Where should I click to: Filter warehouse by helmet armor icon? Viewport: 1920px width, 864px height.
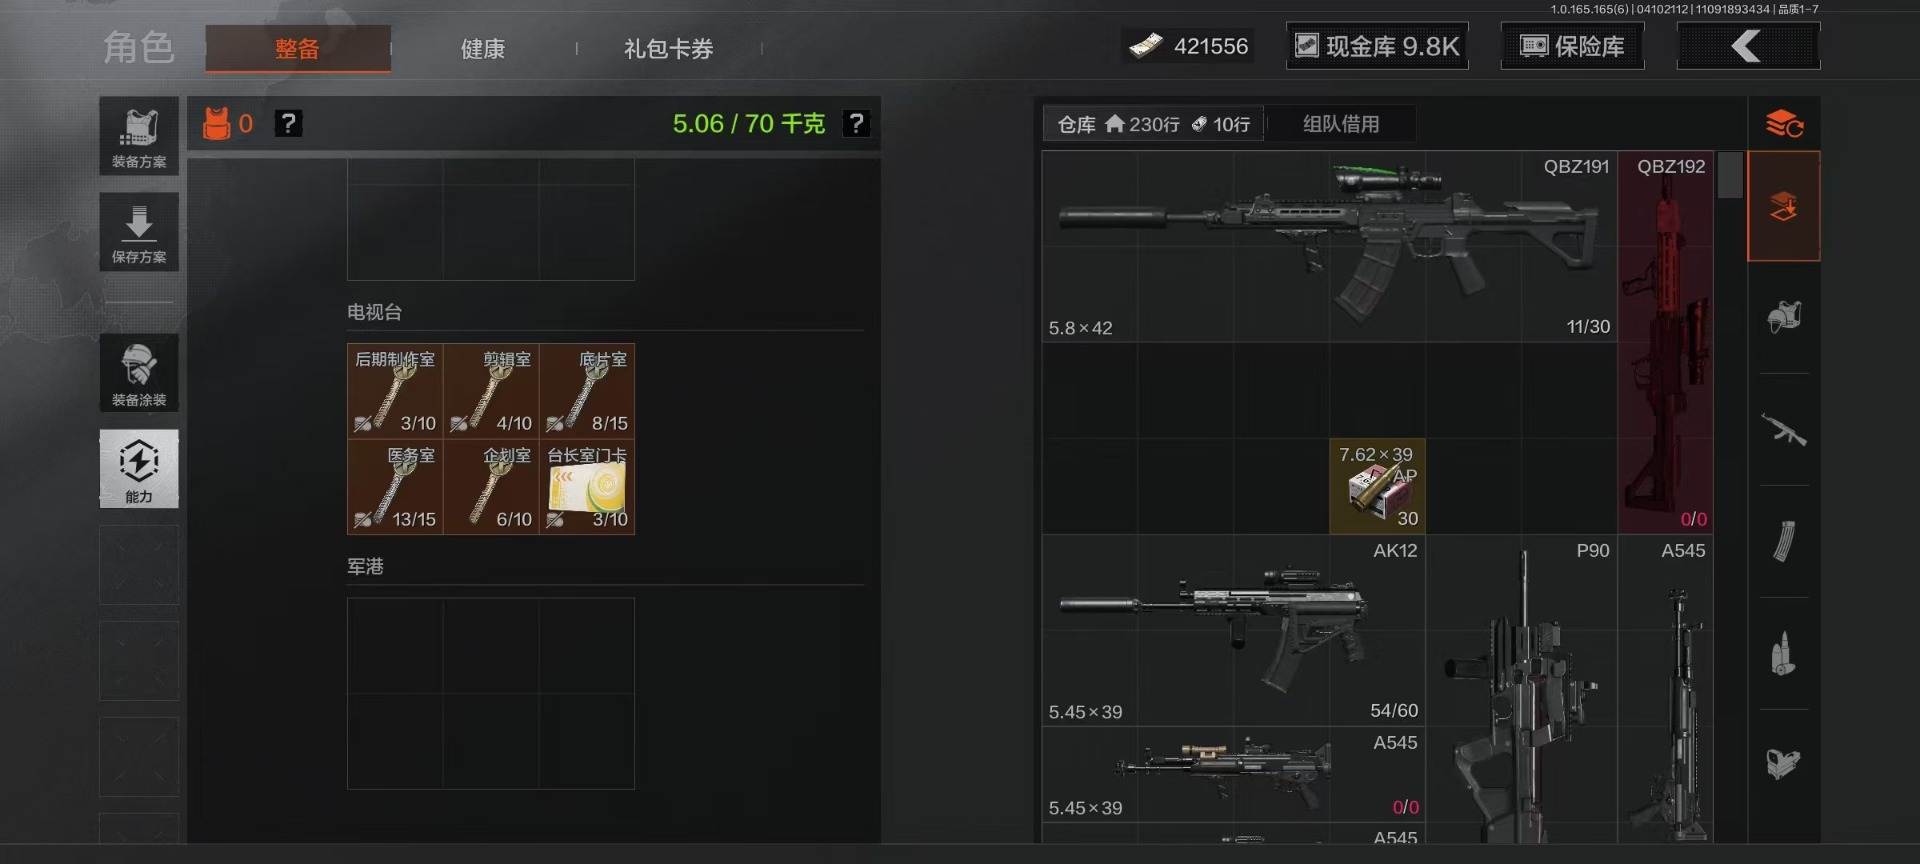pos(1784,318)
